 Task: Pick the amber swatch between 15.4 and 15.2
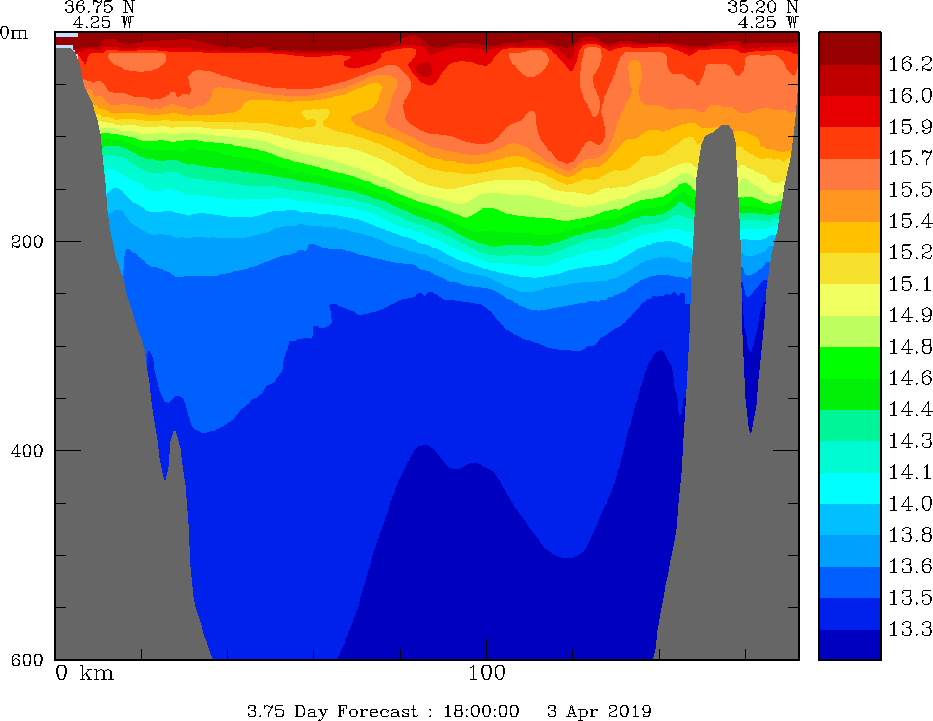click(849, 237)
